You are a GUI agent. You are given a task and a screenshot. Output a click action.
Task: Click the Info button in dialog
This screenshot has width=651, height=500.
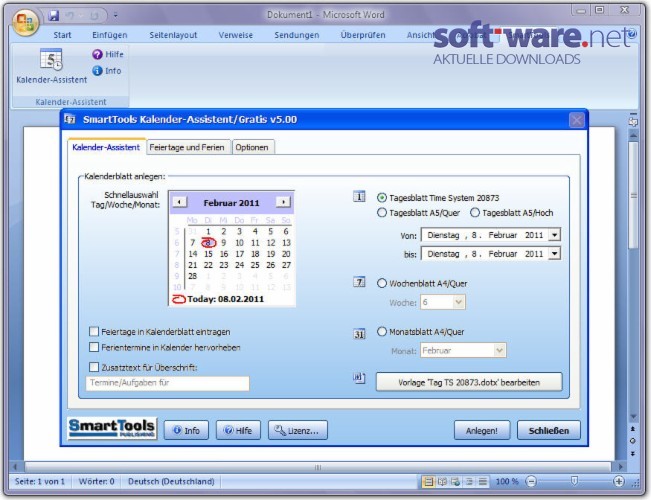point(186,430)
